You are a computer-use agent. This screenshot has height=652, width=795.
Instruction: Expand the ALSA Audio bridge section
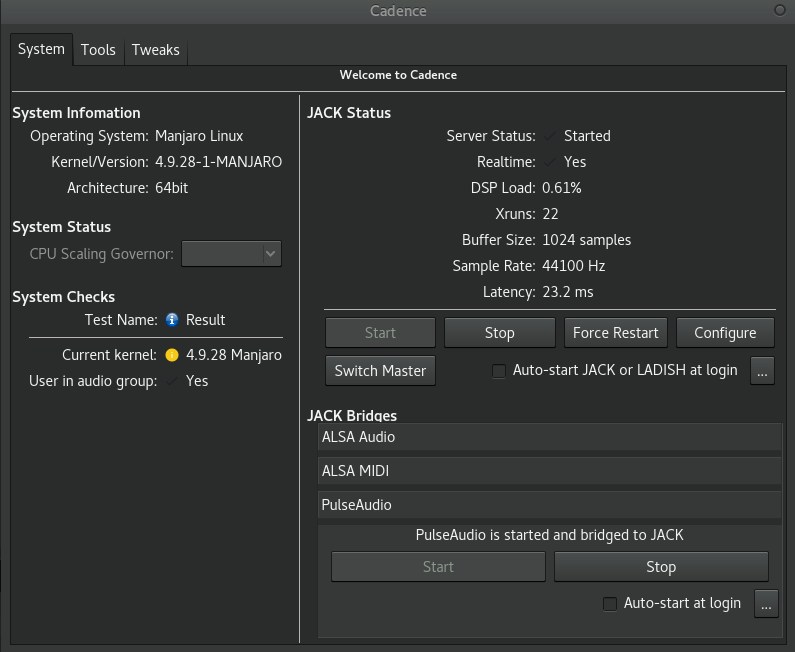[548, 437]
